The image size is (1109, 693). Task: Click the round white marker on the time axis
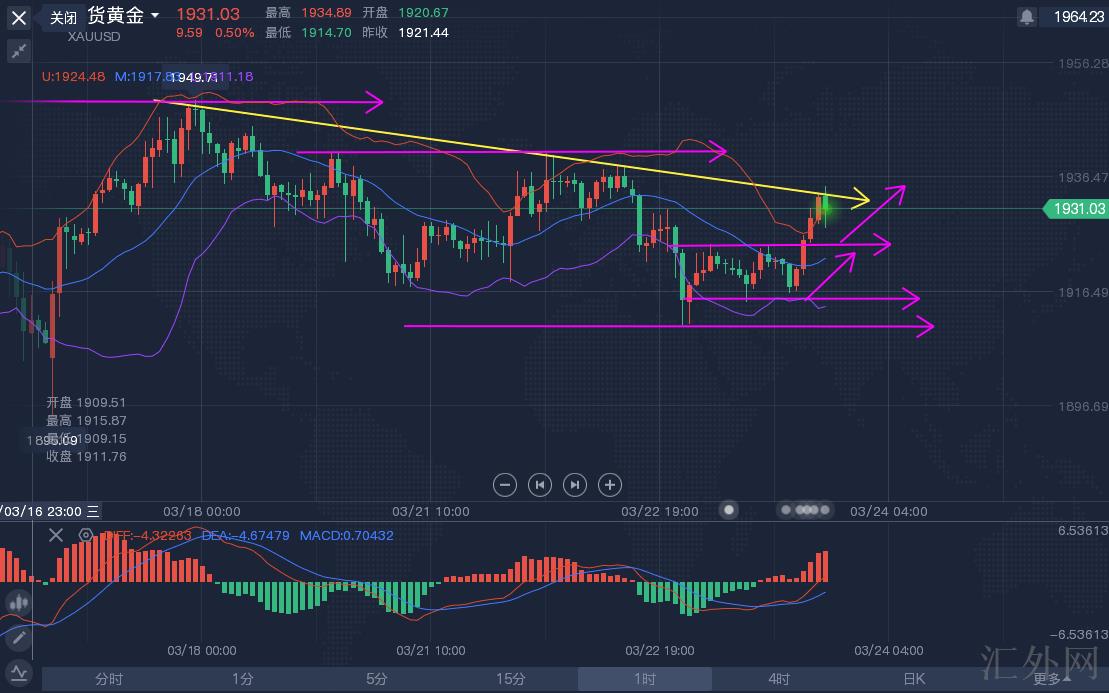[728, 509]
